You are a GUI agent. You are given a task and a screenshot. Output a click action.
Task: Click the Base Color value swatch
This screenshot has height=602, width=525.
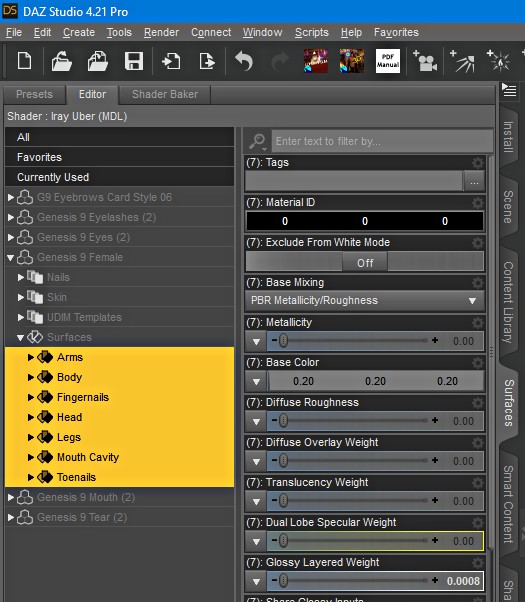[376, 381]
